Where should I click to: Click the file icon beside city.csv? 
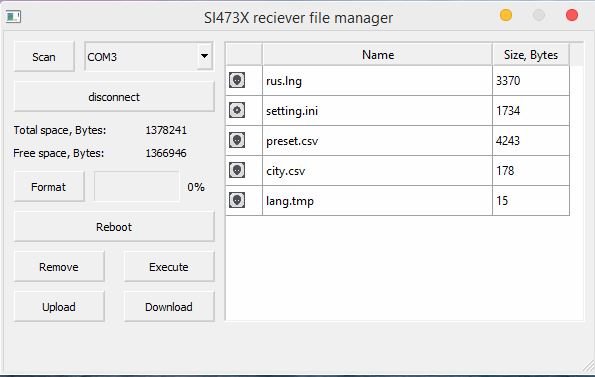coord(237,170)
